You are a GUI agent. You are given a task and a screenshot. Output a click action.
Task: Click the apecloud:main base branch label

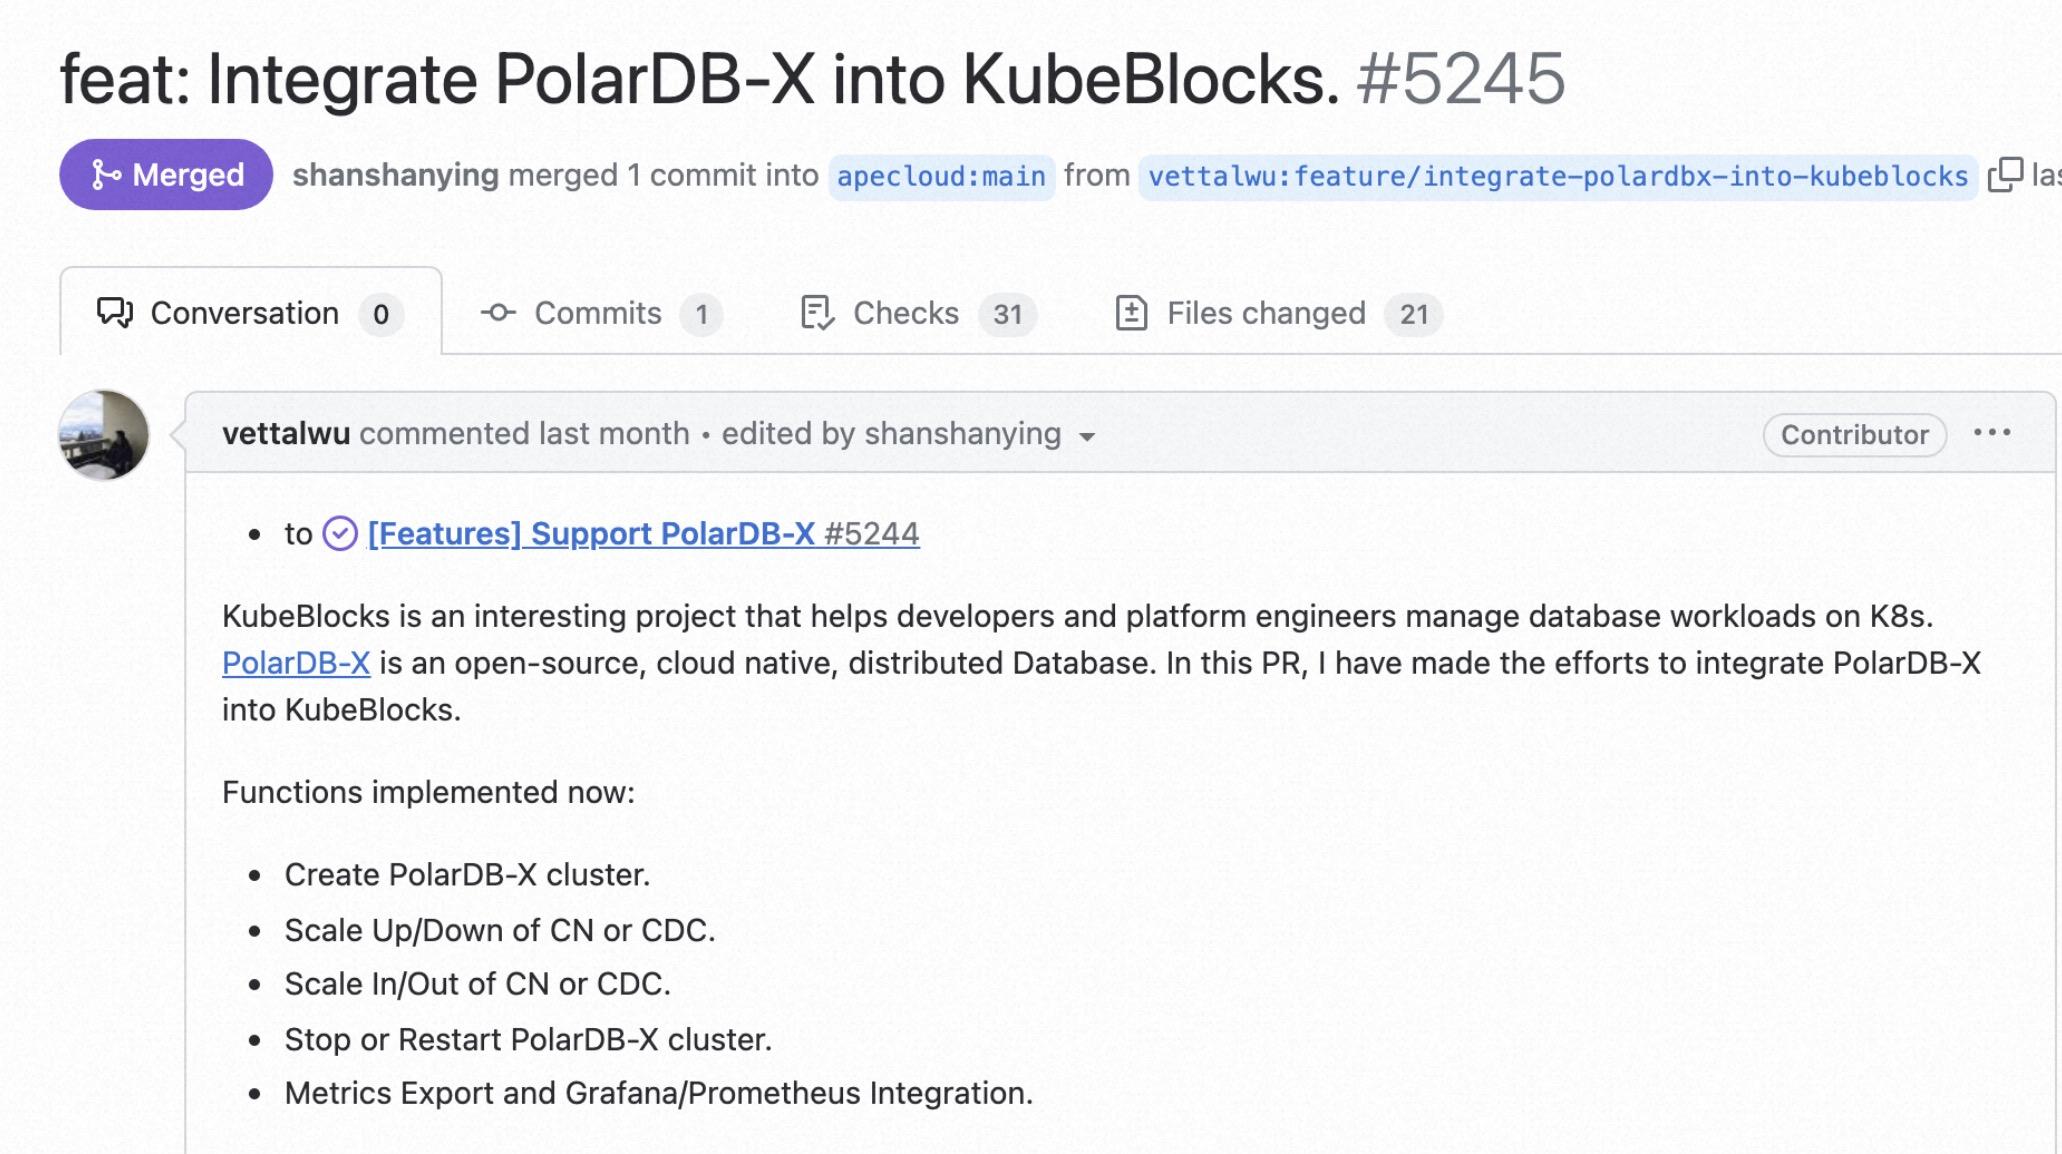[x=941, y=177]
